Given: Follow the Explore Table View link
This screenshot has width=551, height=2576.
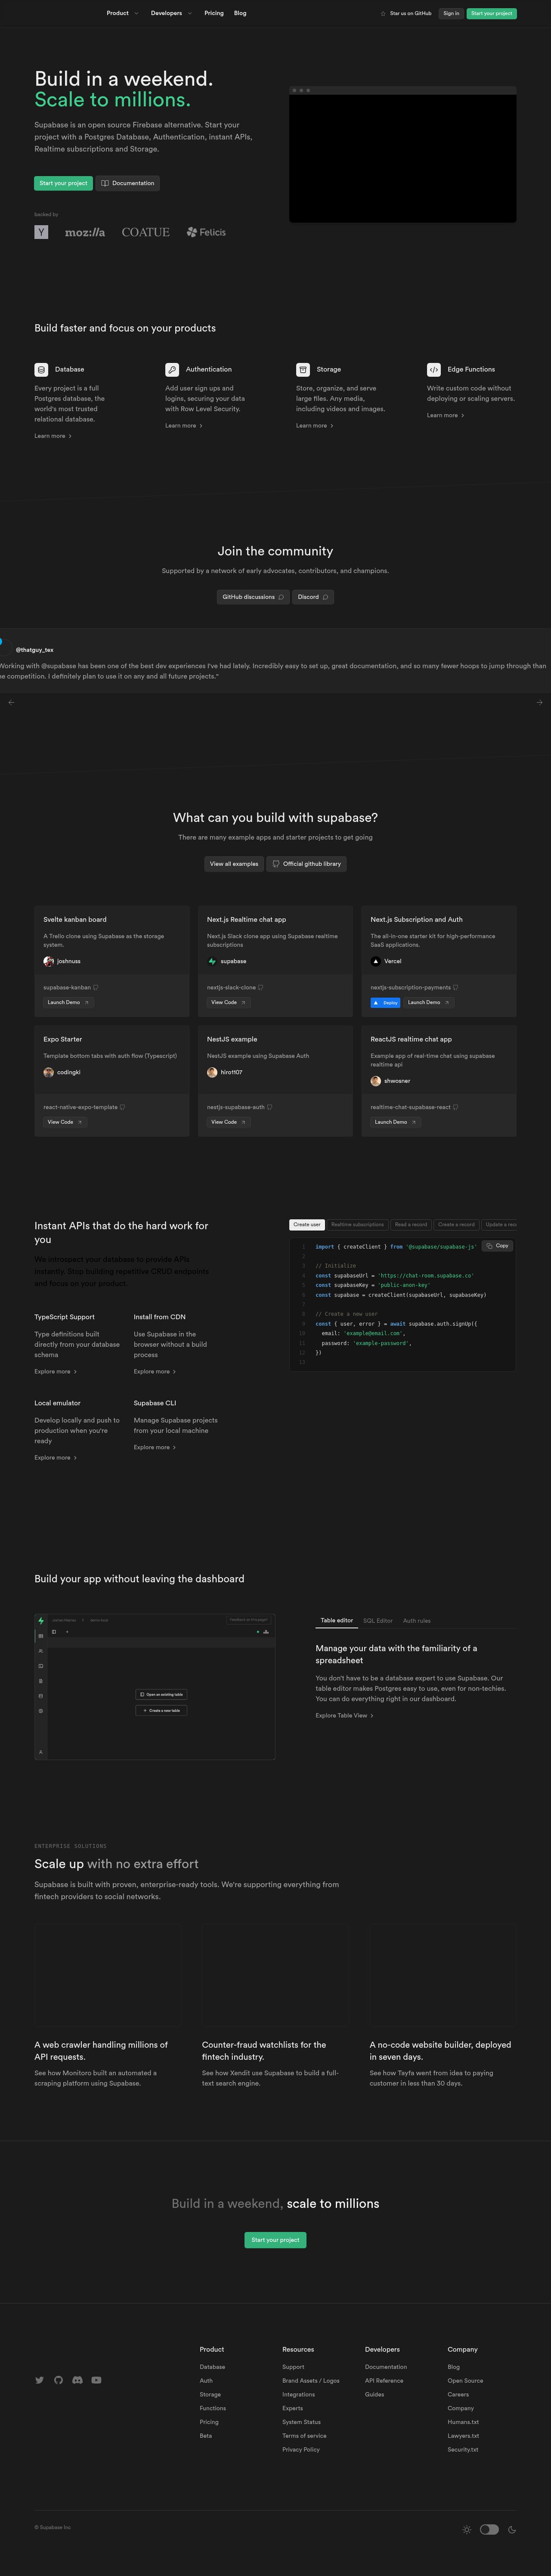Looking at the screenshot, I should point(345,1715).
